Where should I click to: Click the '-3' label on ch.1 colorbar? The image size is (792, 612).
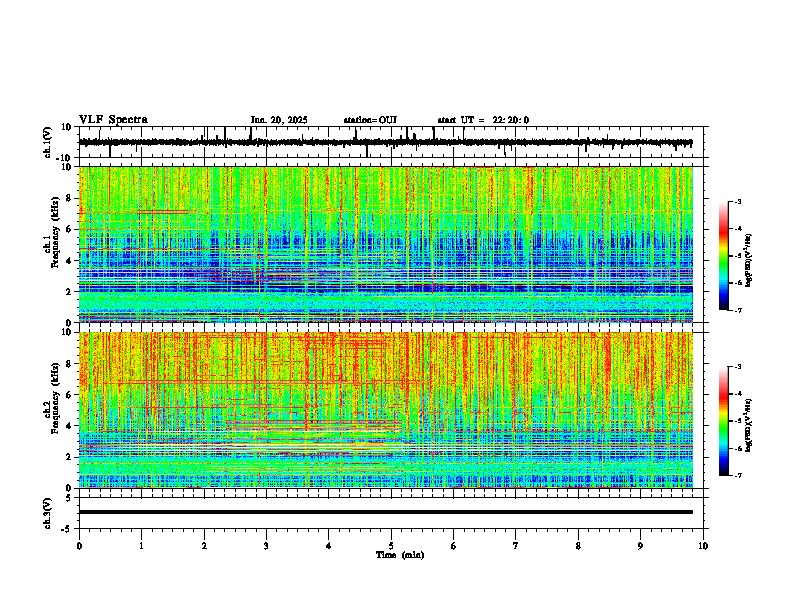(x=738, y=201)
